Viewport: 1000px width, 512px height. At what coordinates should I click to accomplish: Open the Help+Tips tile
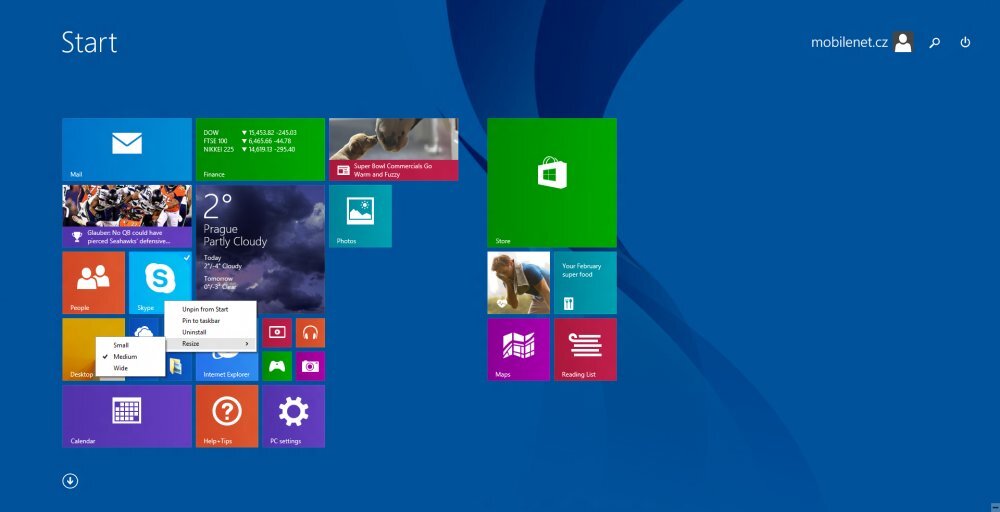(227, 416)
